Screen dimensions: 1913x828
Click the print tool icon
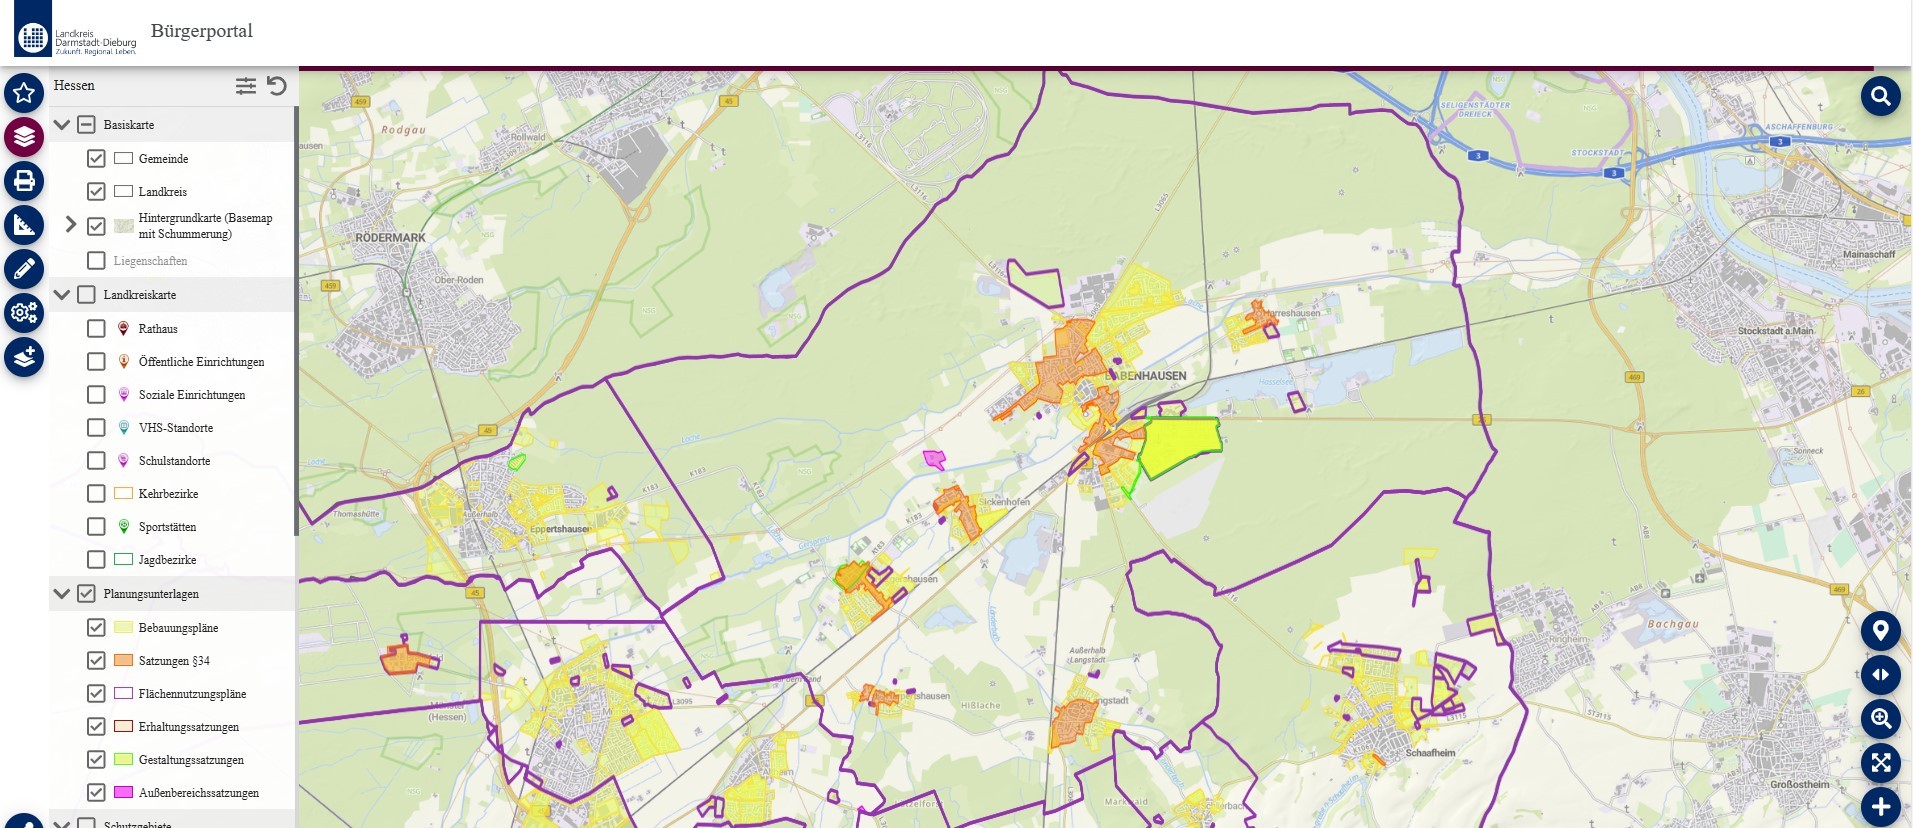coord(24,181)
